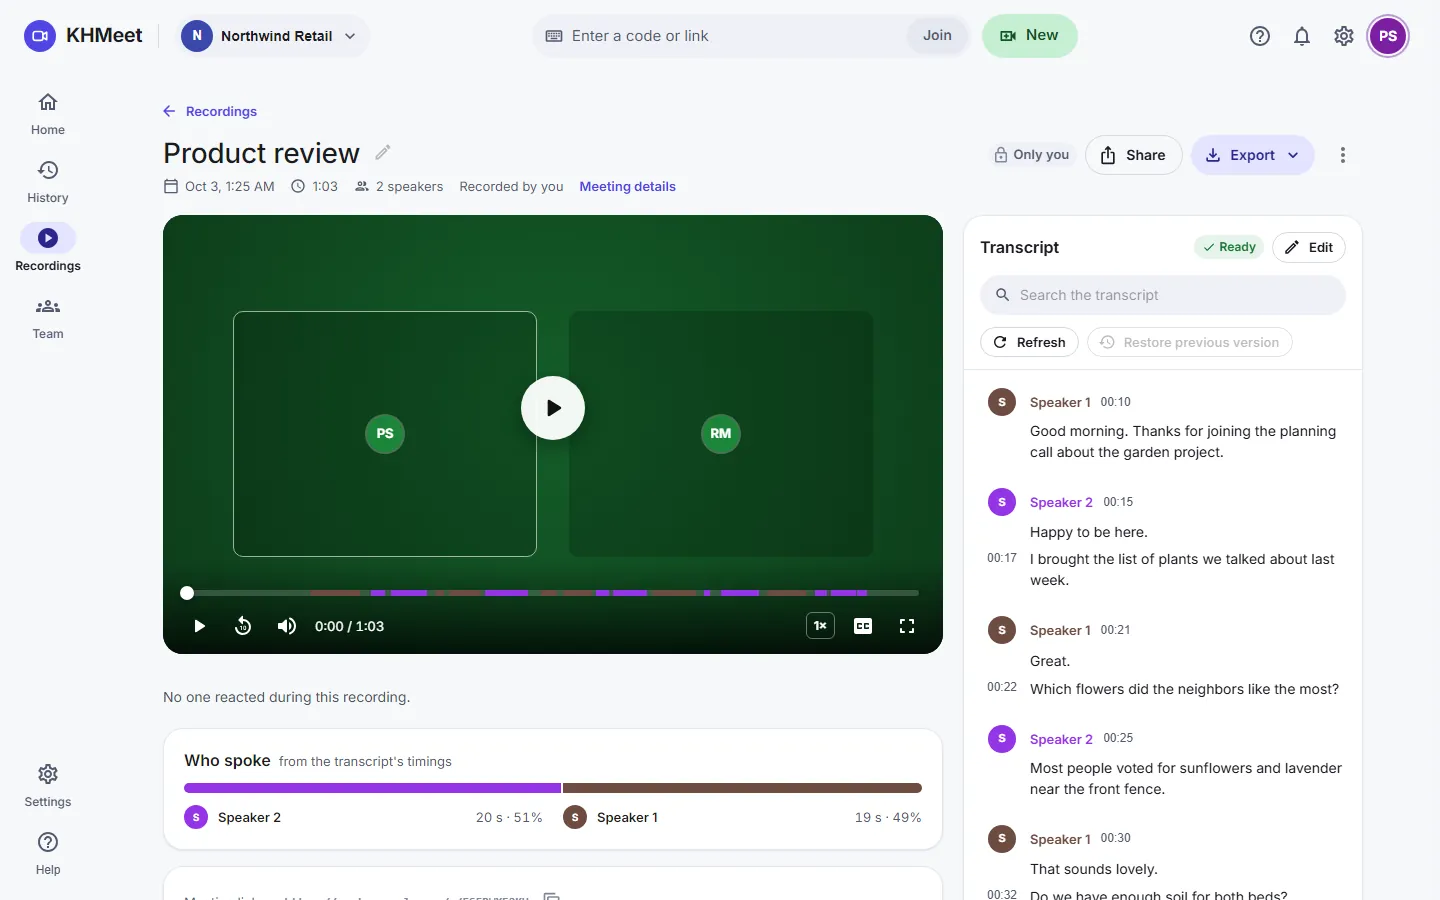Open History in the sidebar
Viewport: 1440px width, 900px height.
48,183
